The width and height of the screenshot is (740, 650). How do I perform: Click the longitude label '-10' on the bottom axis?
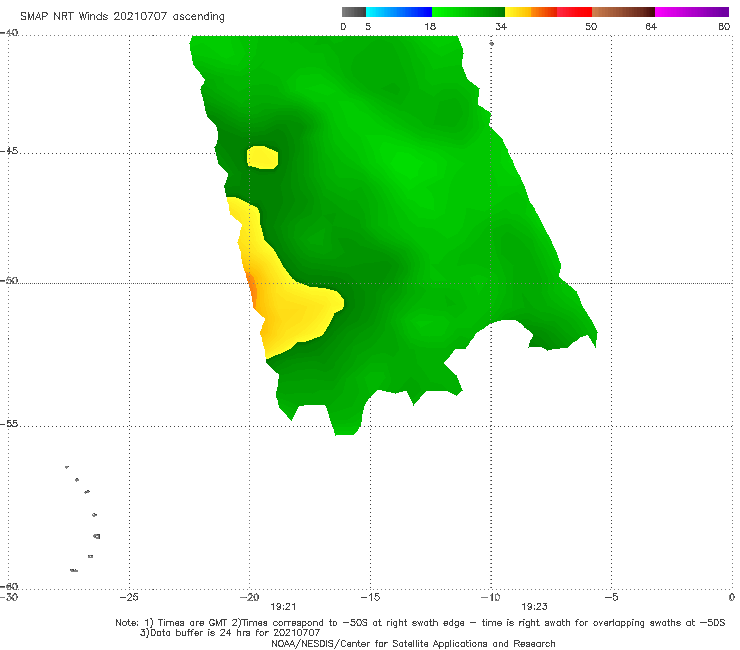tap(490, 597)
